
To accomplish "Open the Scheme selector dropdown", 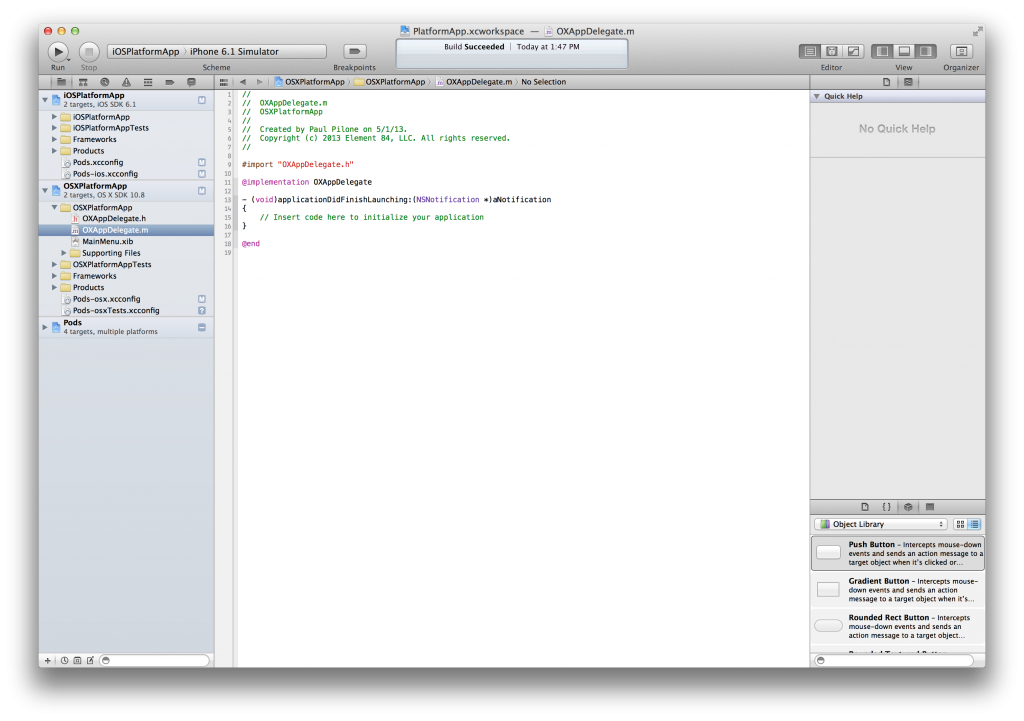I will tap(217, 52).
